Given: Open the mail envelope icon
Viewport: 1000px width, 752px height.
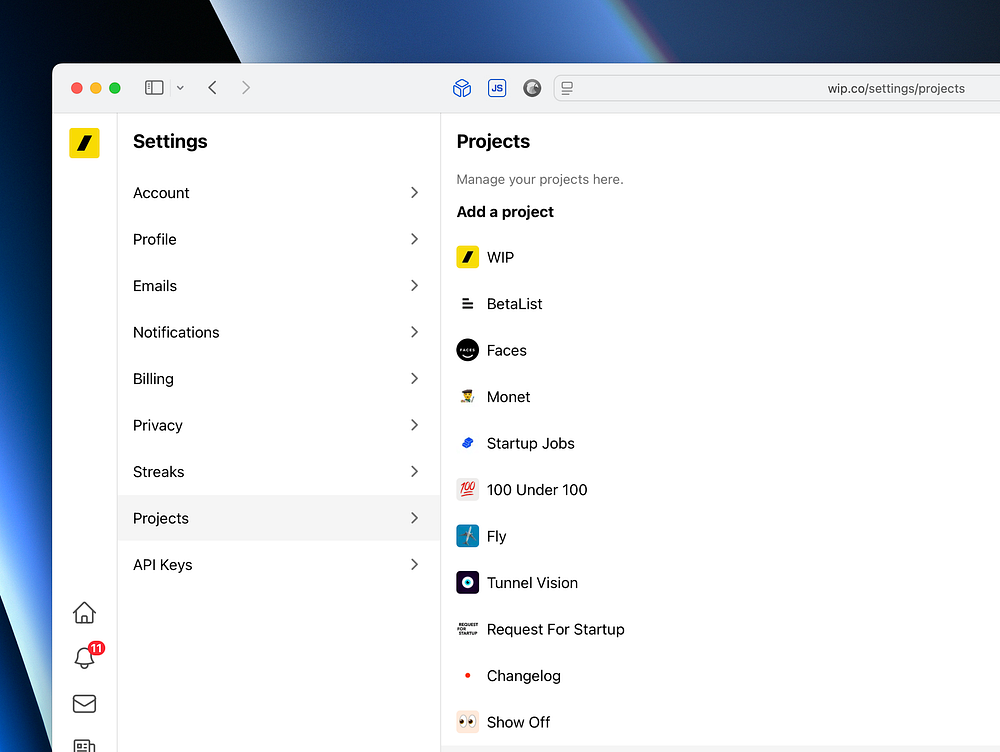Looking at the screenshot, I should (x=84, y=704).
